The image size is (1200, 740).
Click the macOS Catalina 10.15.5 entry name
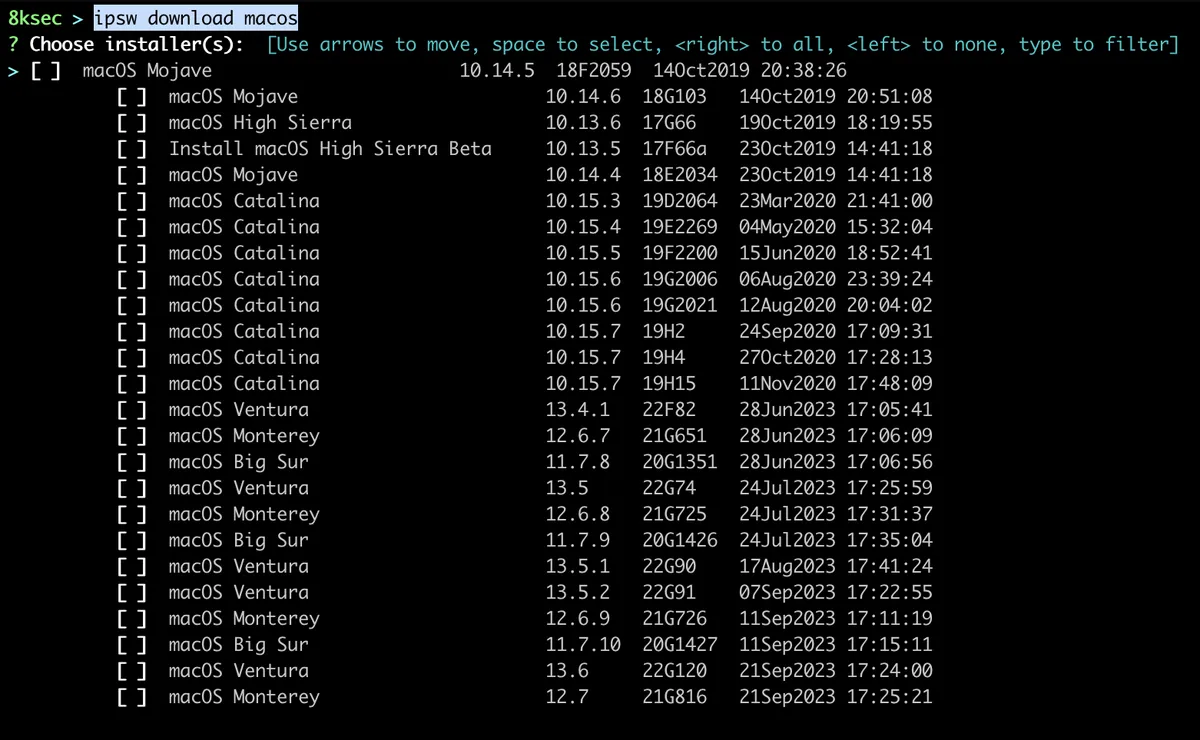click(x=244, y=253)
